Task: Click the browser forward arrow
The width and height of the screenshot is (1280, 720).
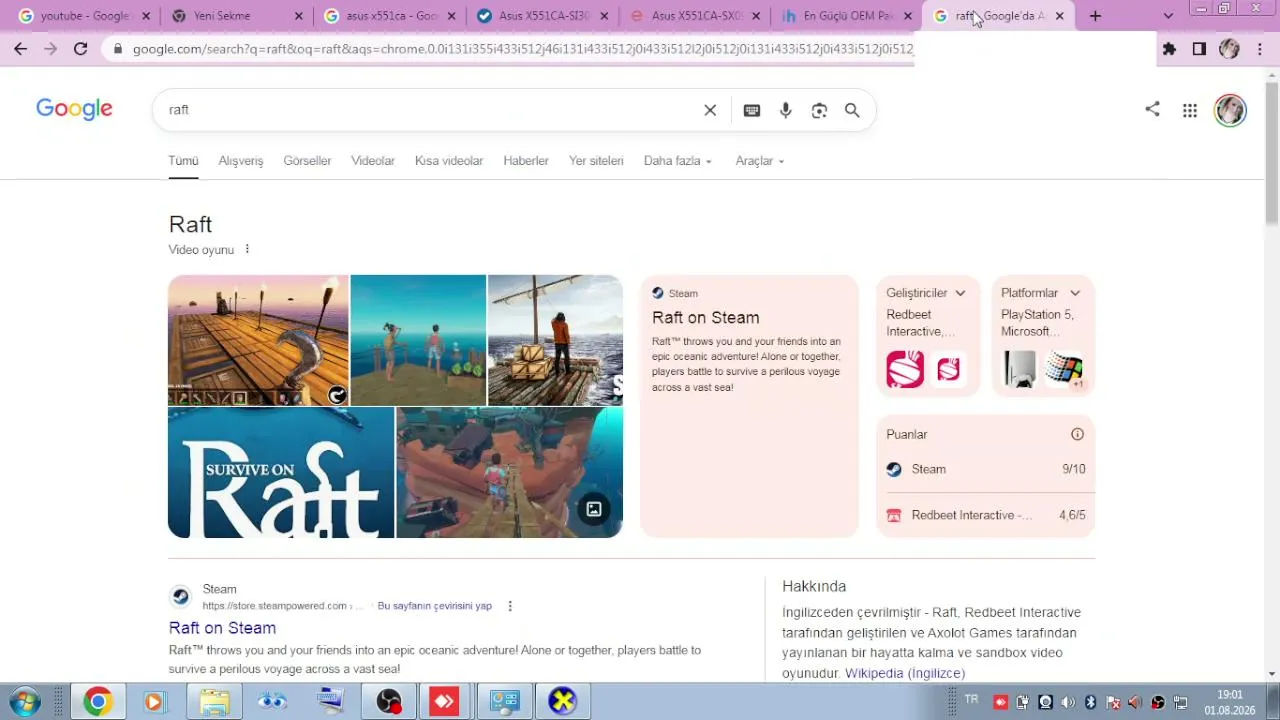Action: point(50,49)
